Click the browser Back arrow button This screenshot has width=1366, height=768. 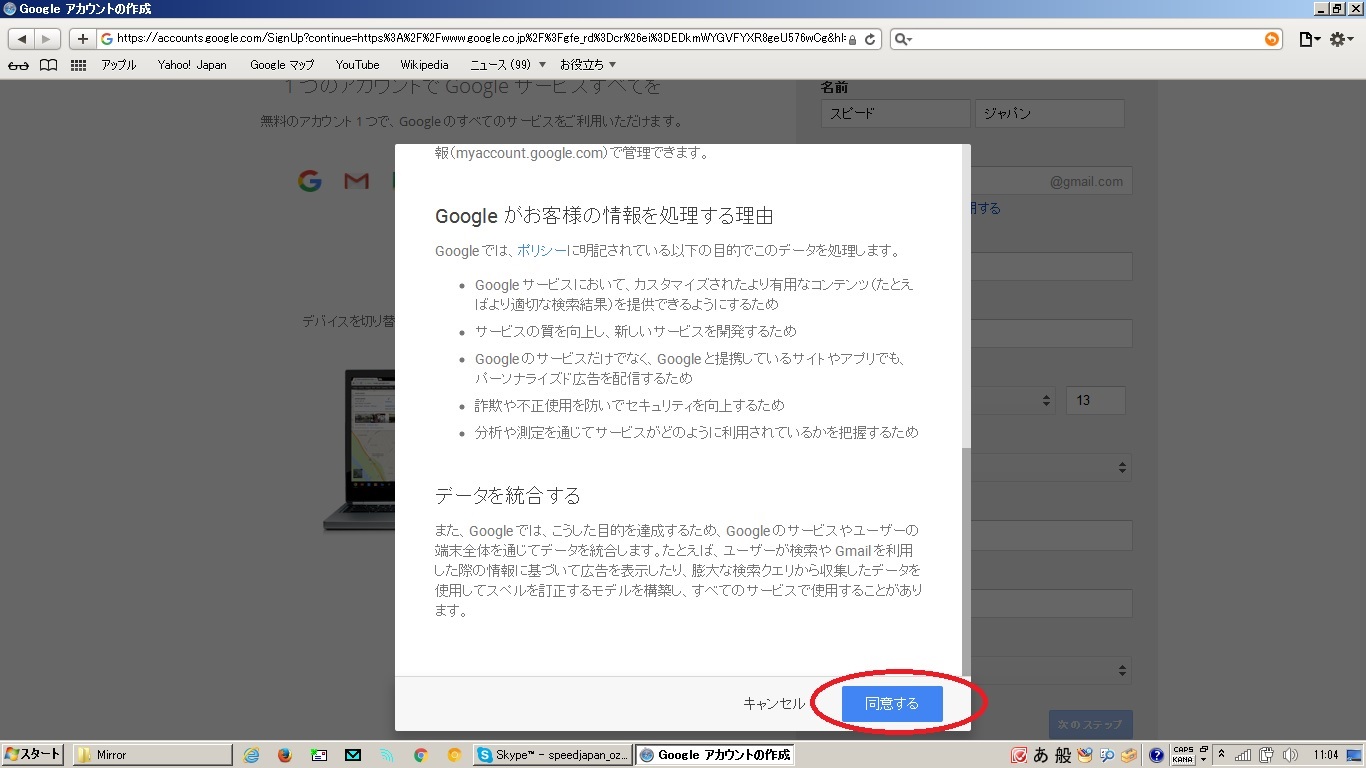[22, 39]
